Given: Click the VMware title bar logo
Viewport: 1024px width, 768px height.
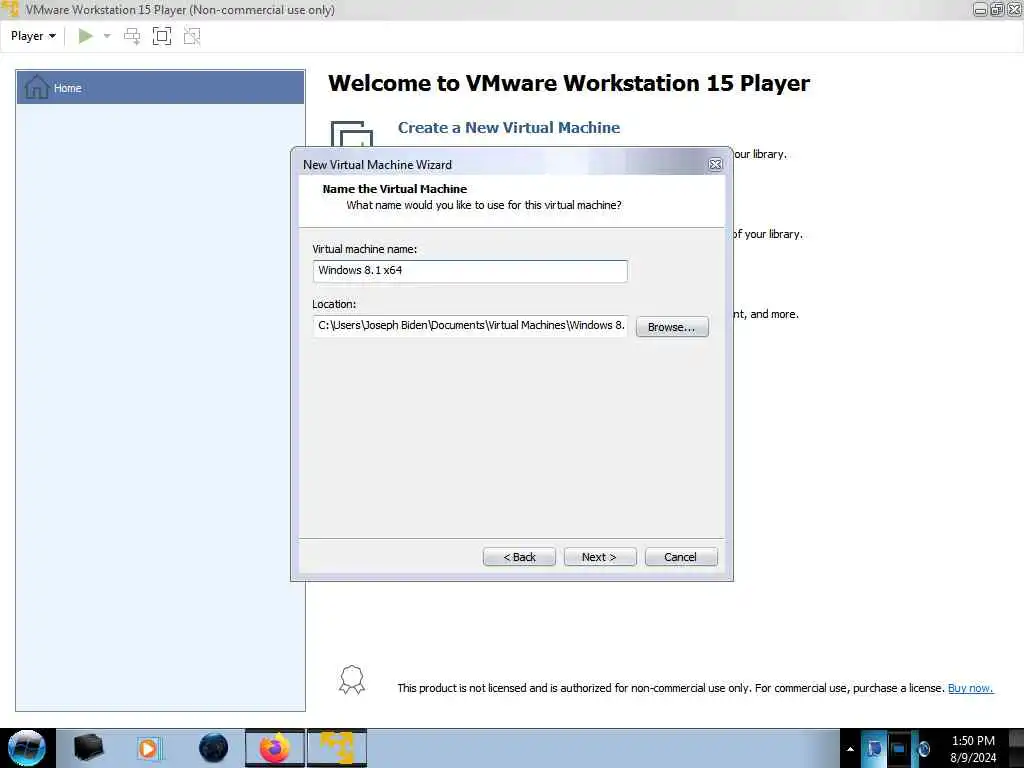Looking at the screenshot, I should pos(9,9).
